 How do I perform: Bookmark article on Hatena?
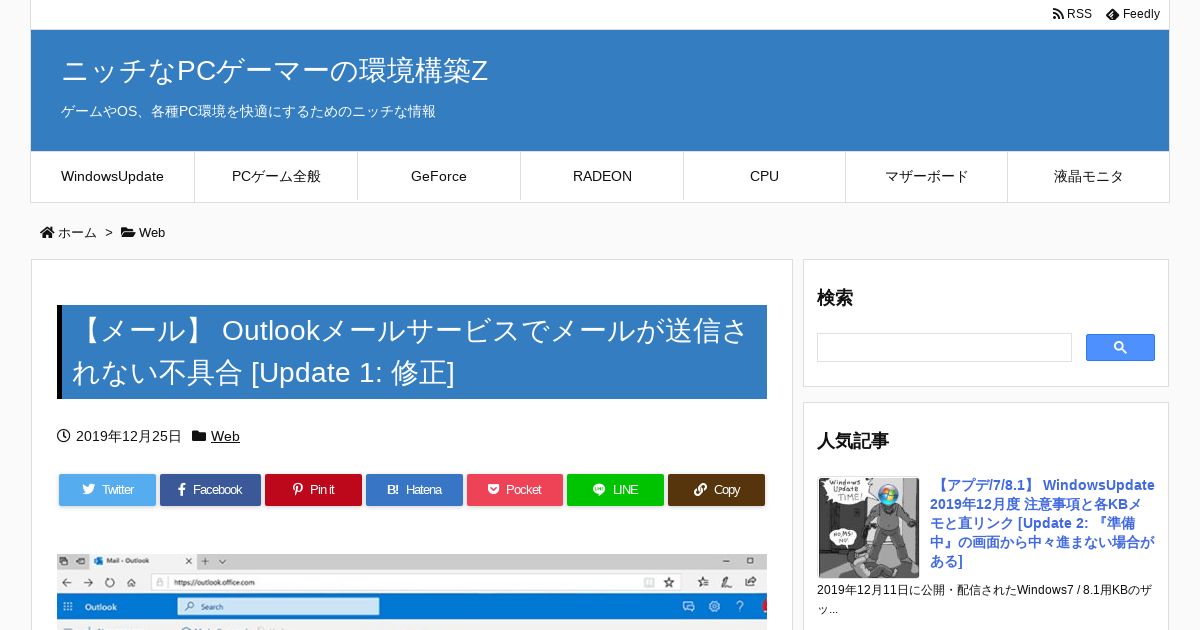[414, 490]
